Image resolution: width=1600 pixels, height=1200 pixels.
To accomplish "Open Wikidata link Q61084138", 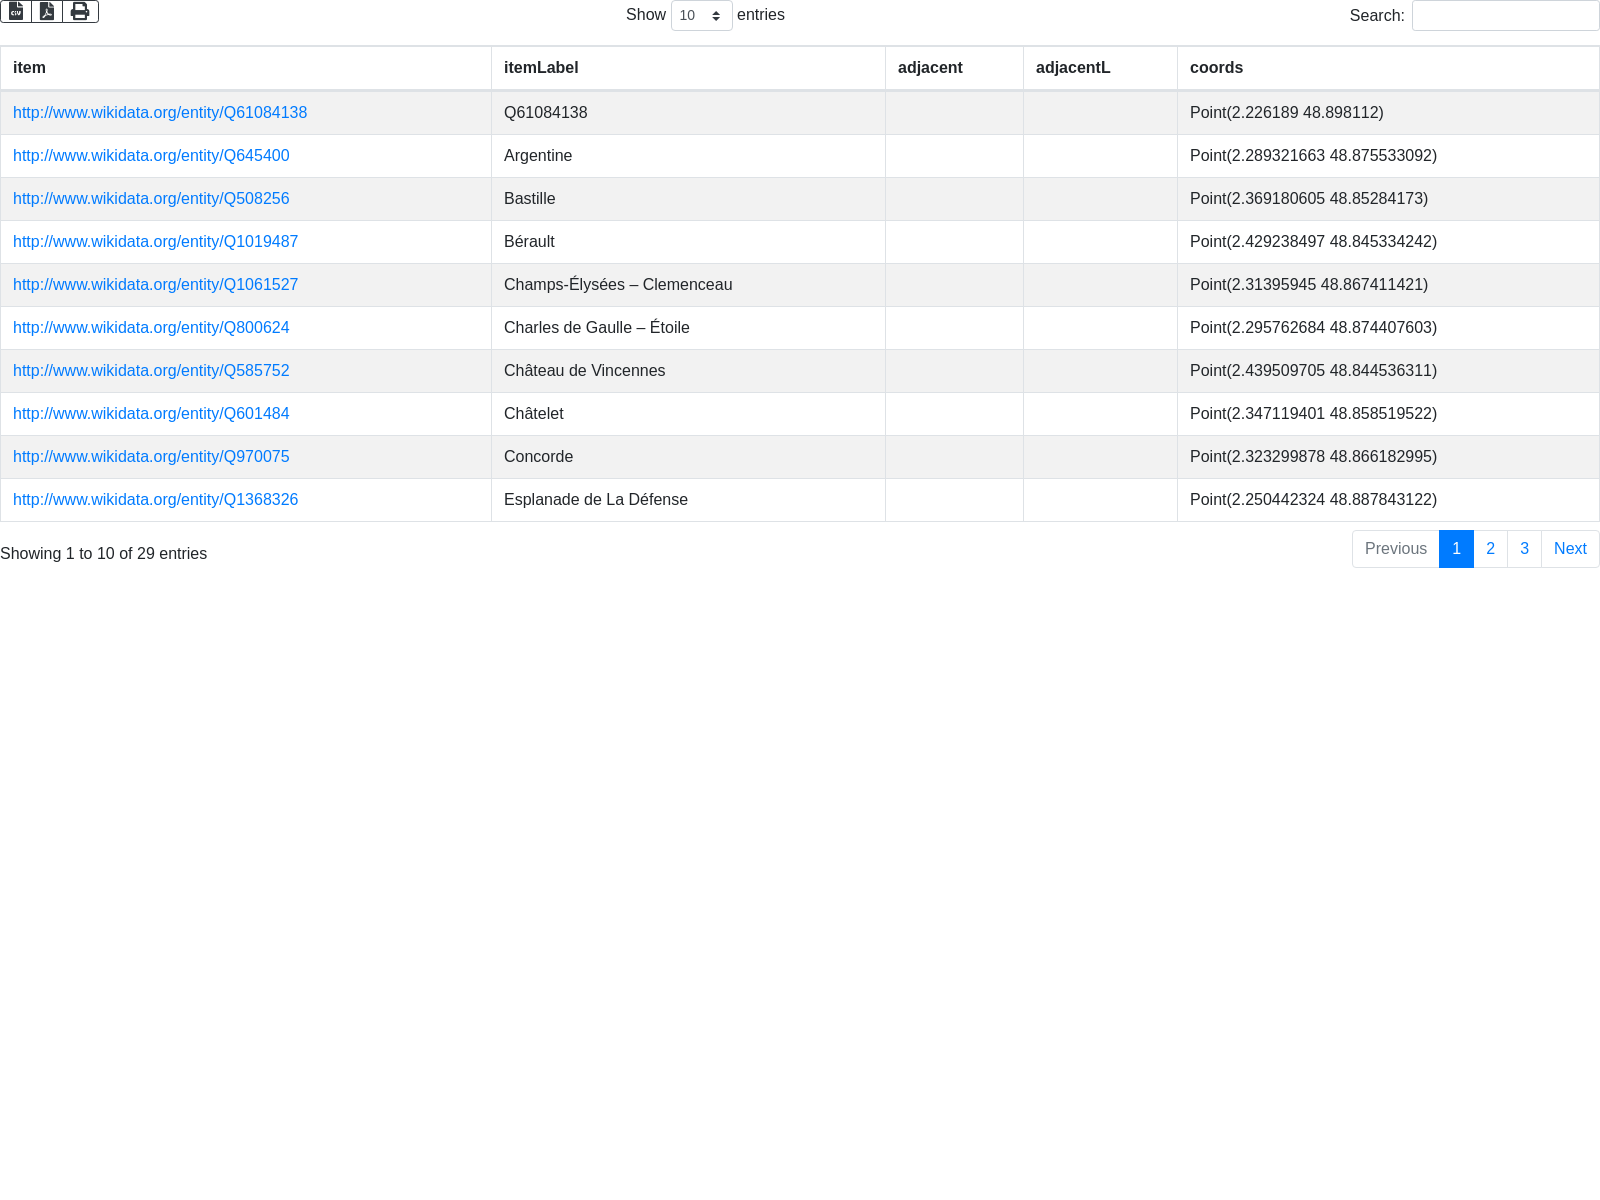I will (160, 113).
